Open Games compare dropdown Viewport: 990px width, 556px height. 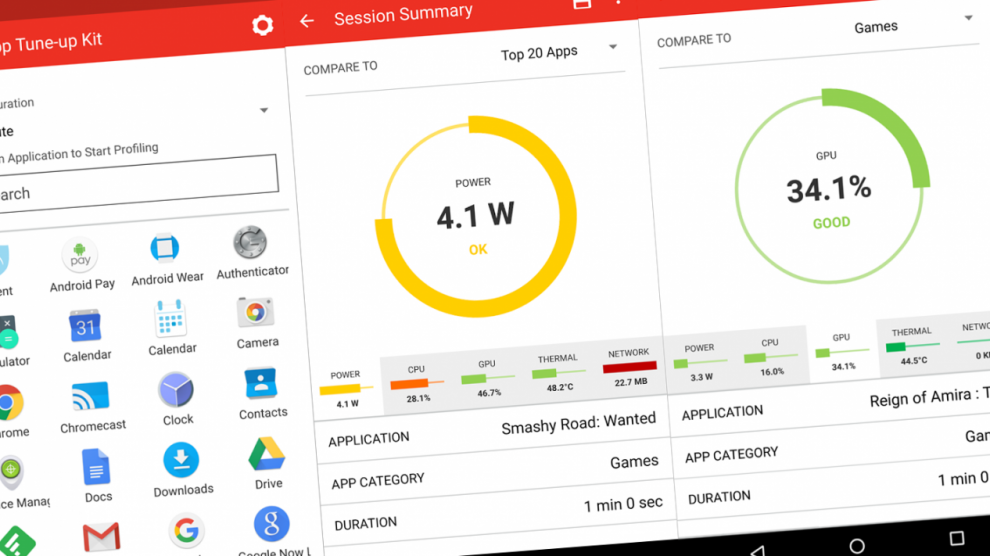(x=912, y=24)
